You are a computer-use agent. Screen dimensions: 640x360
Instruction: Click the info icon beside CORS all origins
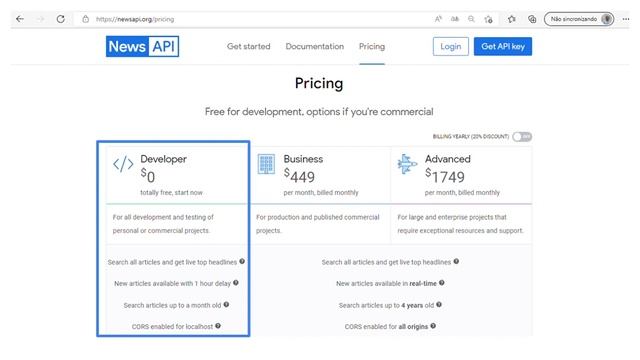[x=433, y=326]
